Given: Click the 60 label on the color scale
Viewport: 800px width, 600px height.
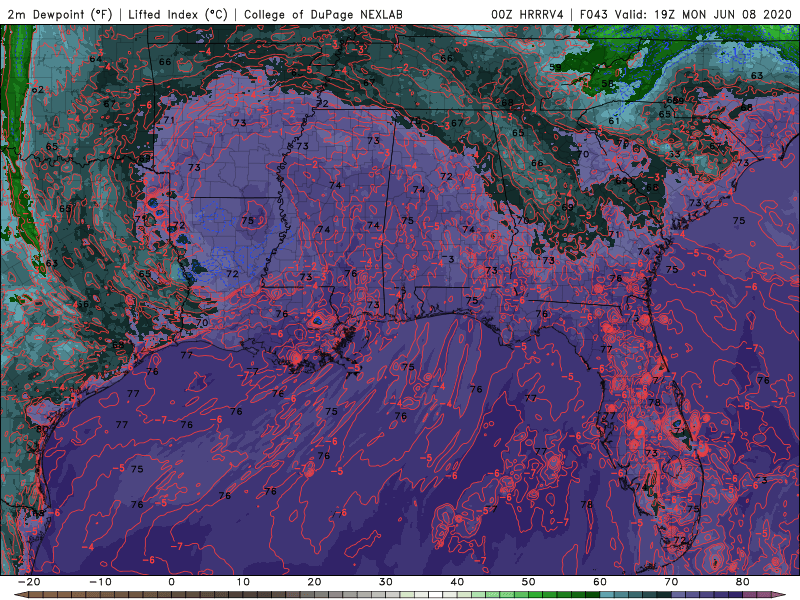Looking at the screenshot, I should click(600, 582).
